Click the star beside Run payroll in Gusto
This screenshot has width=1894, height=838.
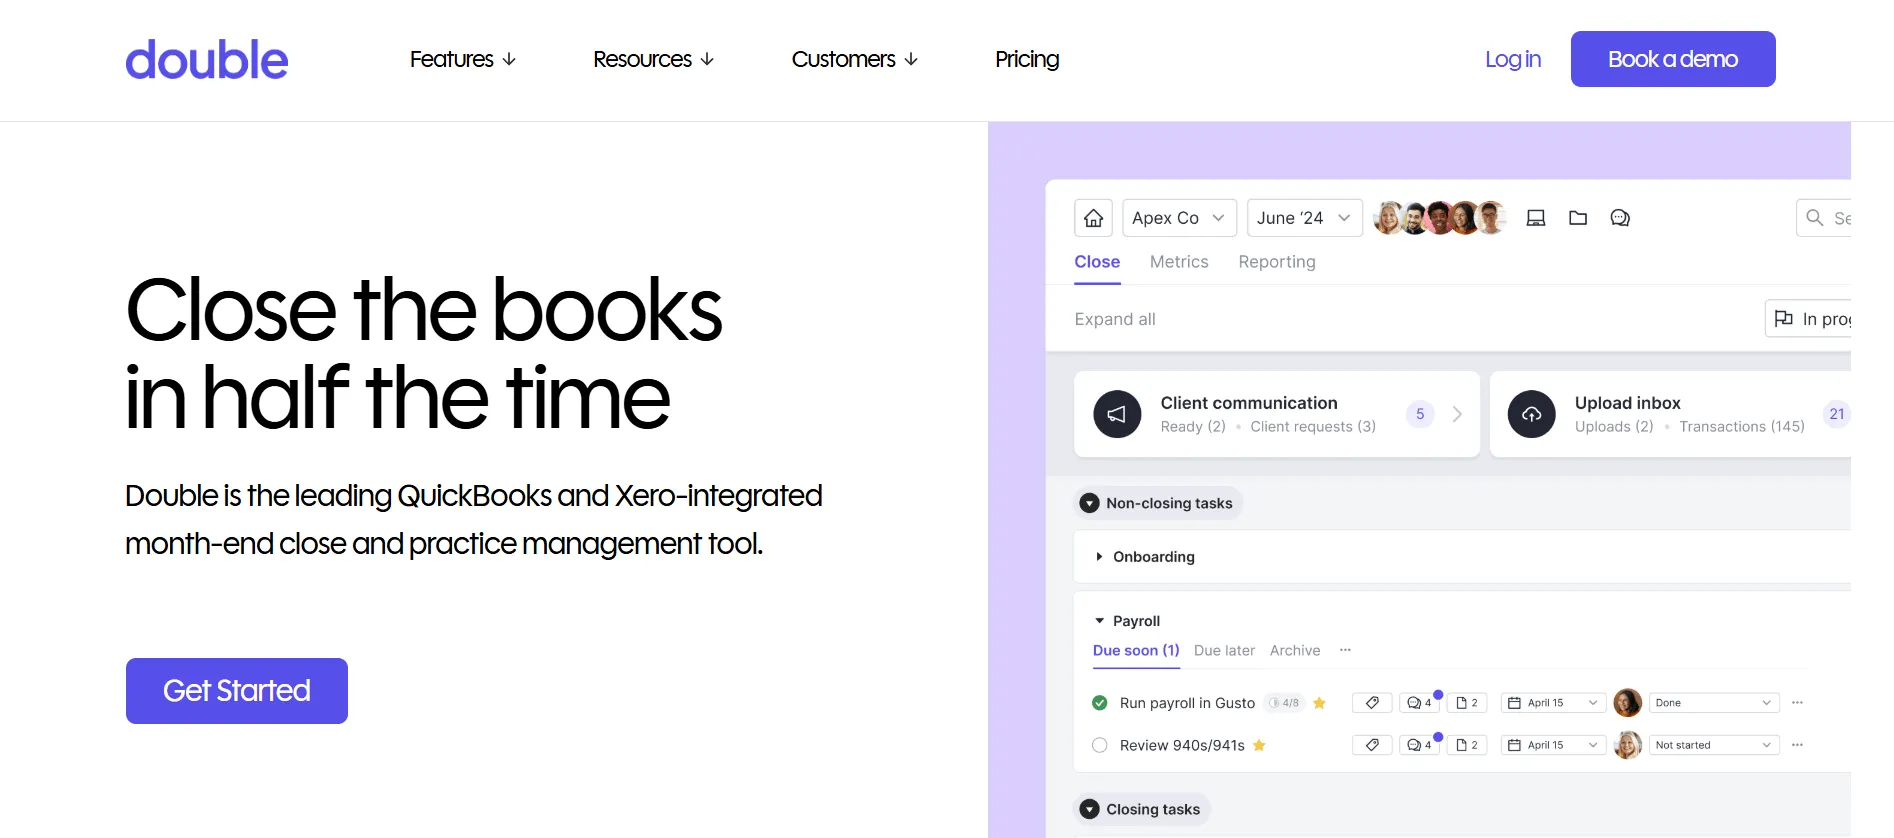pyautogui.click(x=1319, y=703)
